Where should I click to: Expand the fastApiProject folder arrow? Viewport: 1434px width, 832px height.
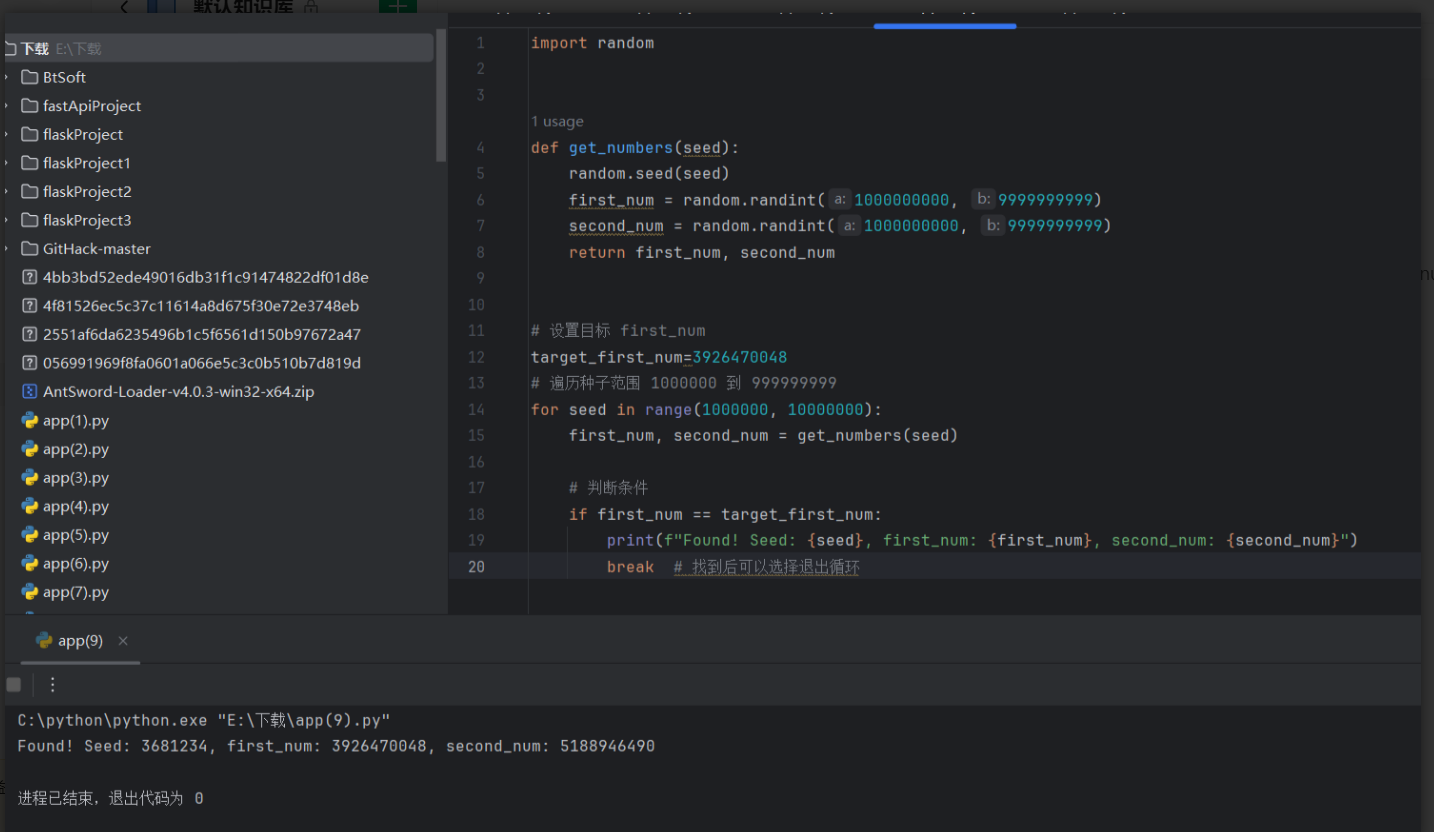7,106
